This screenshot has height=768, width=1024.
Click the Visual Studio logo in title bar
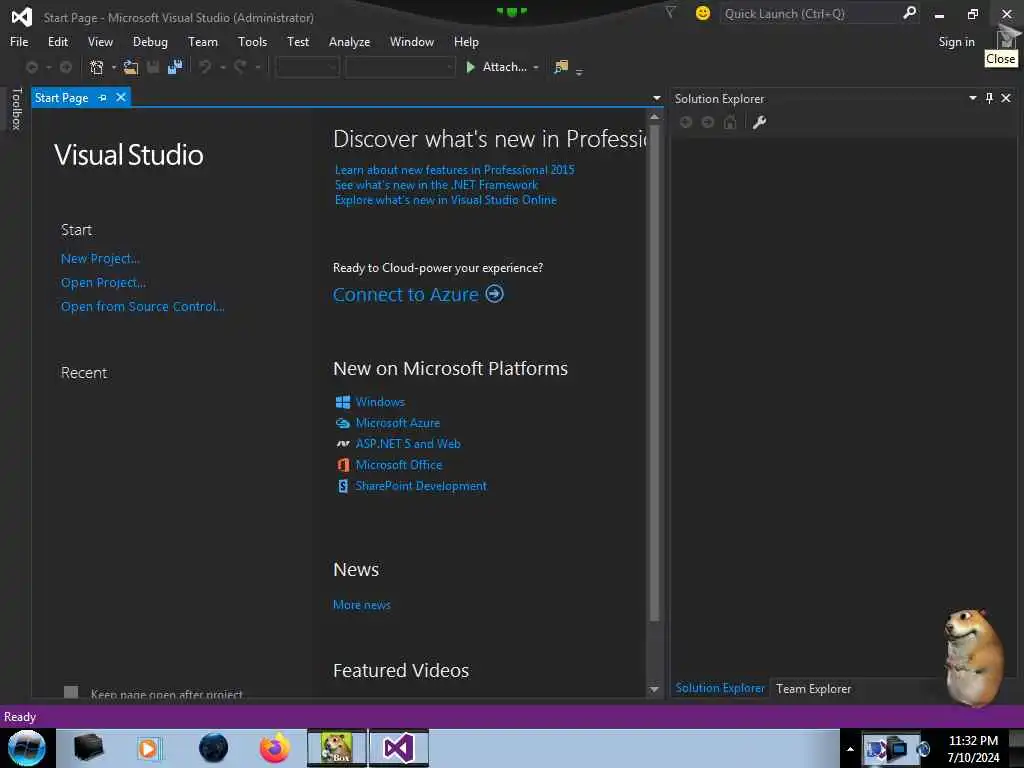22,16
